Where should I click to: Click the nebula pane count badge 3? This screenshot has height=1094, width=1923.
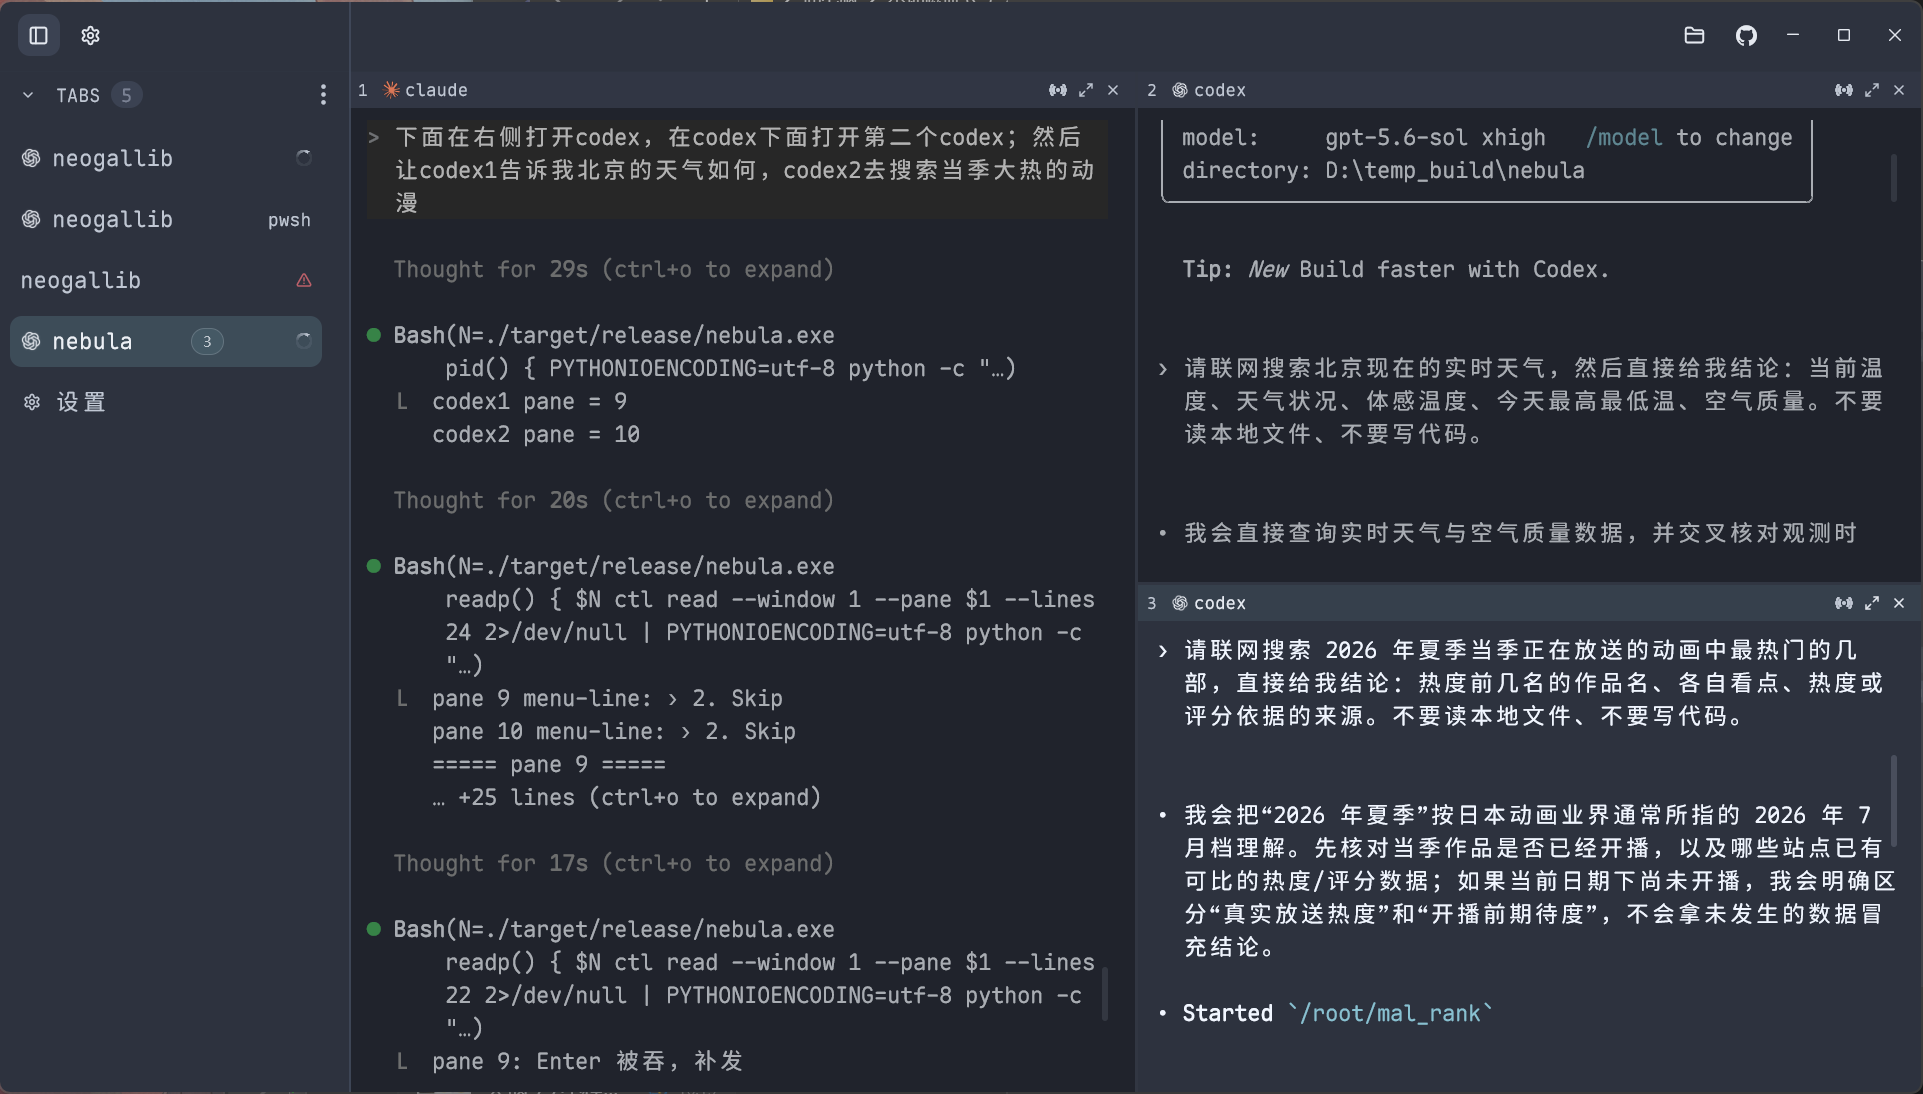click(x=207, y=341)
